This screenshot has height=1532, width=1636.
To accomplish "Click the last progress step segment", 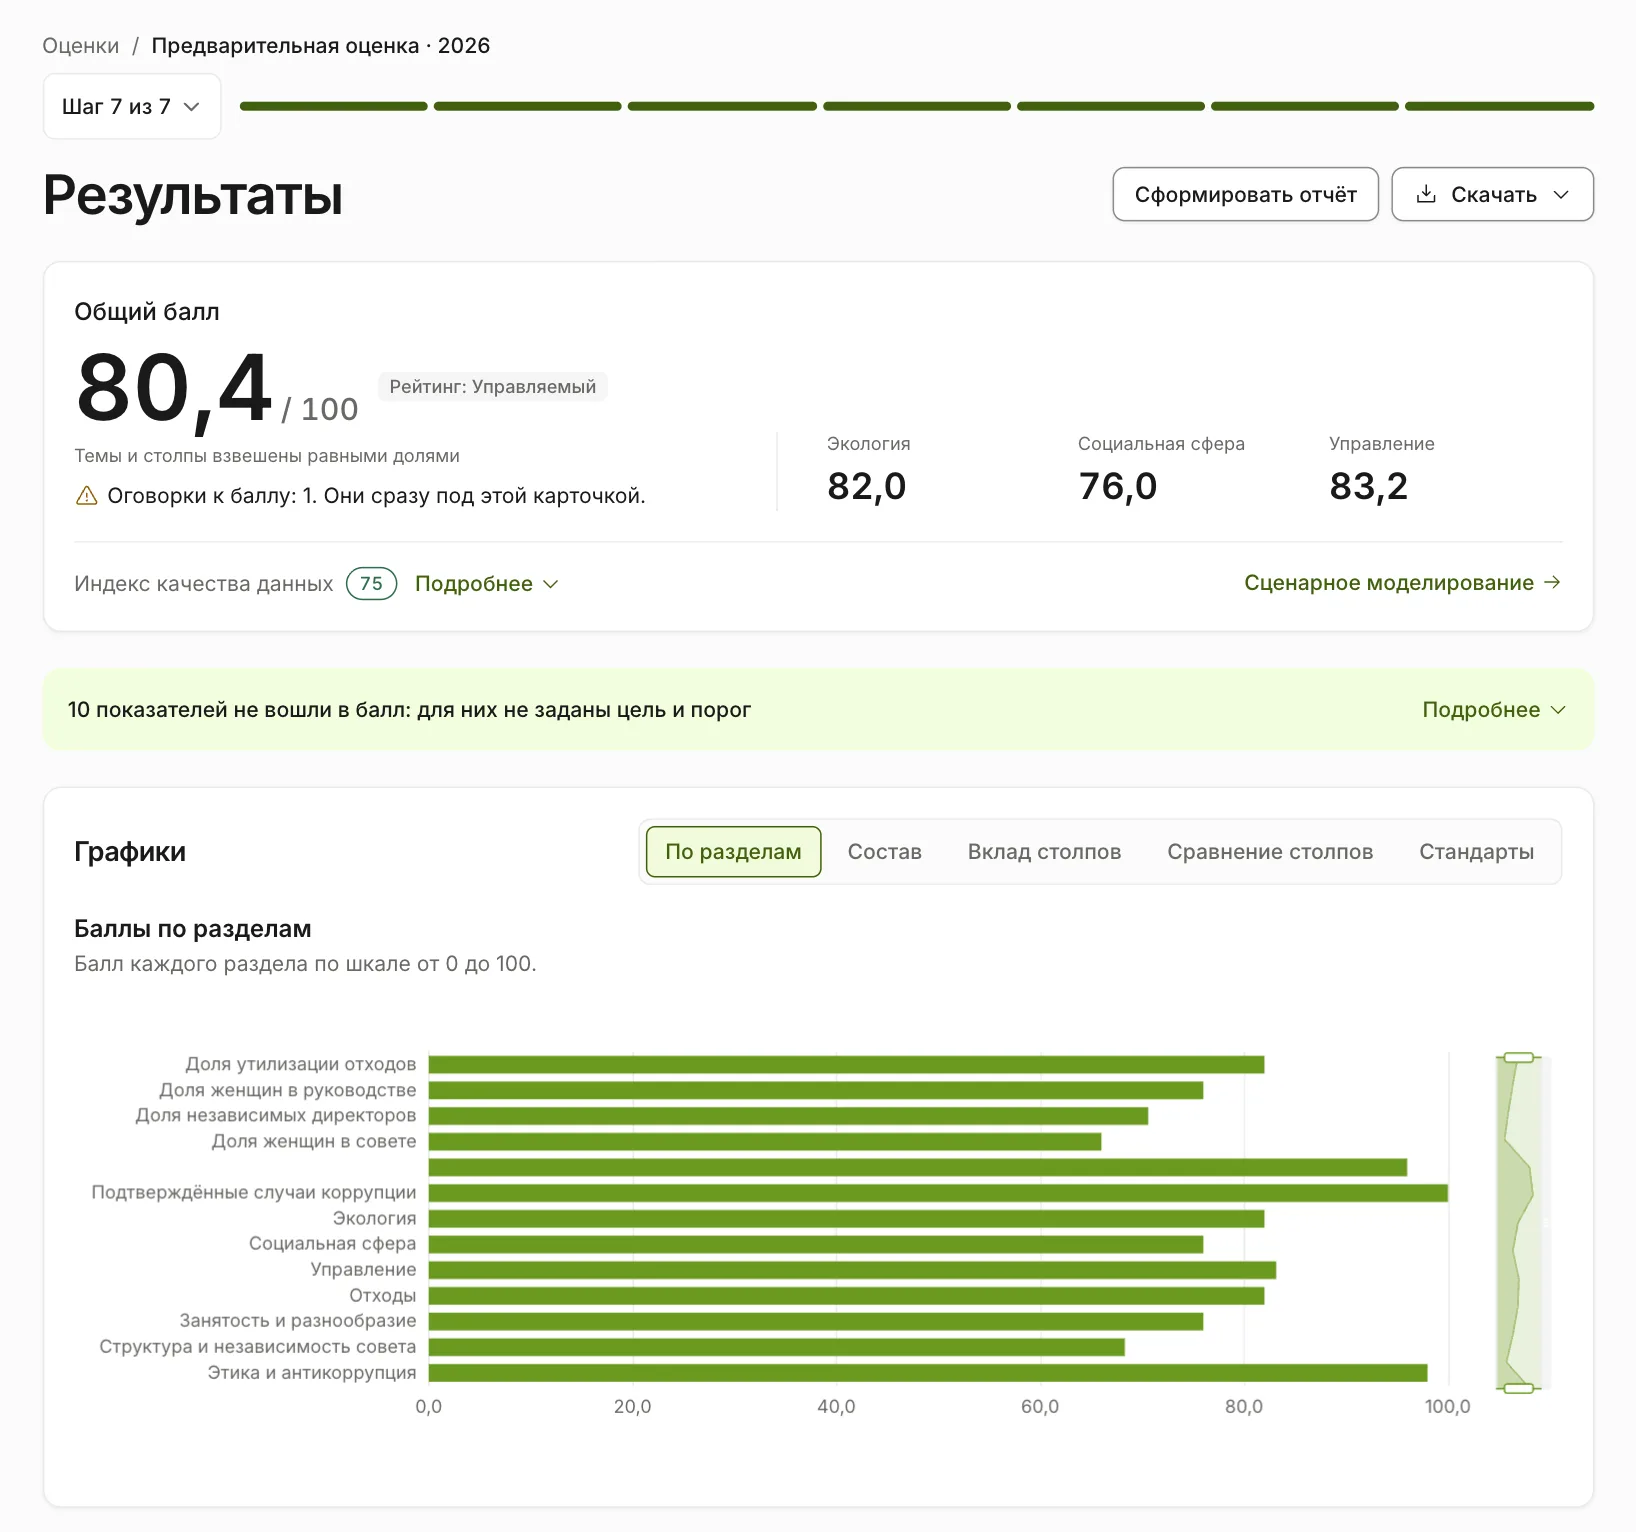I will tap(1499, 106).
